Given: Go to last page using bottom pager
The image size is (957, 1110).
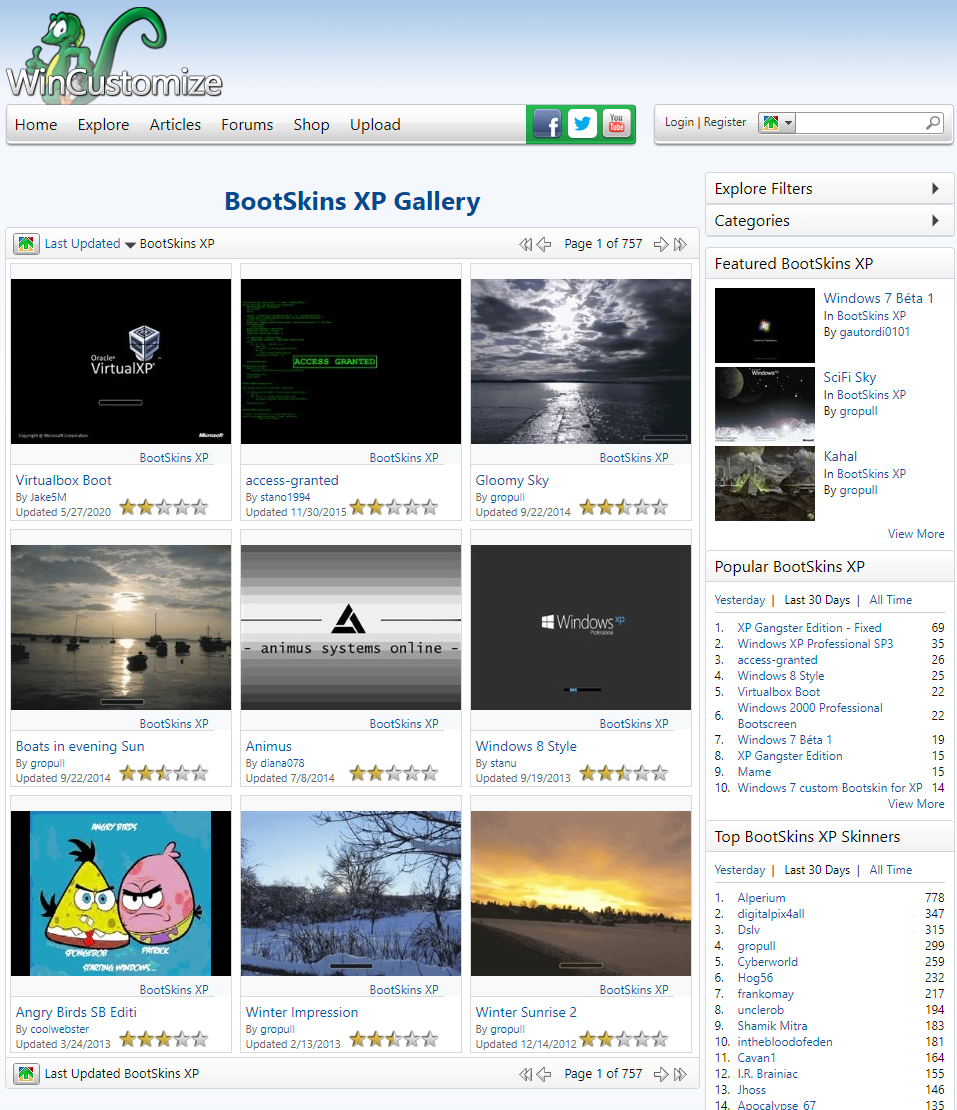Looking at the screenshot, I should tap(680, 1074).
